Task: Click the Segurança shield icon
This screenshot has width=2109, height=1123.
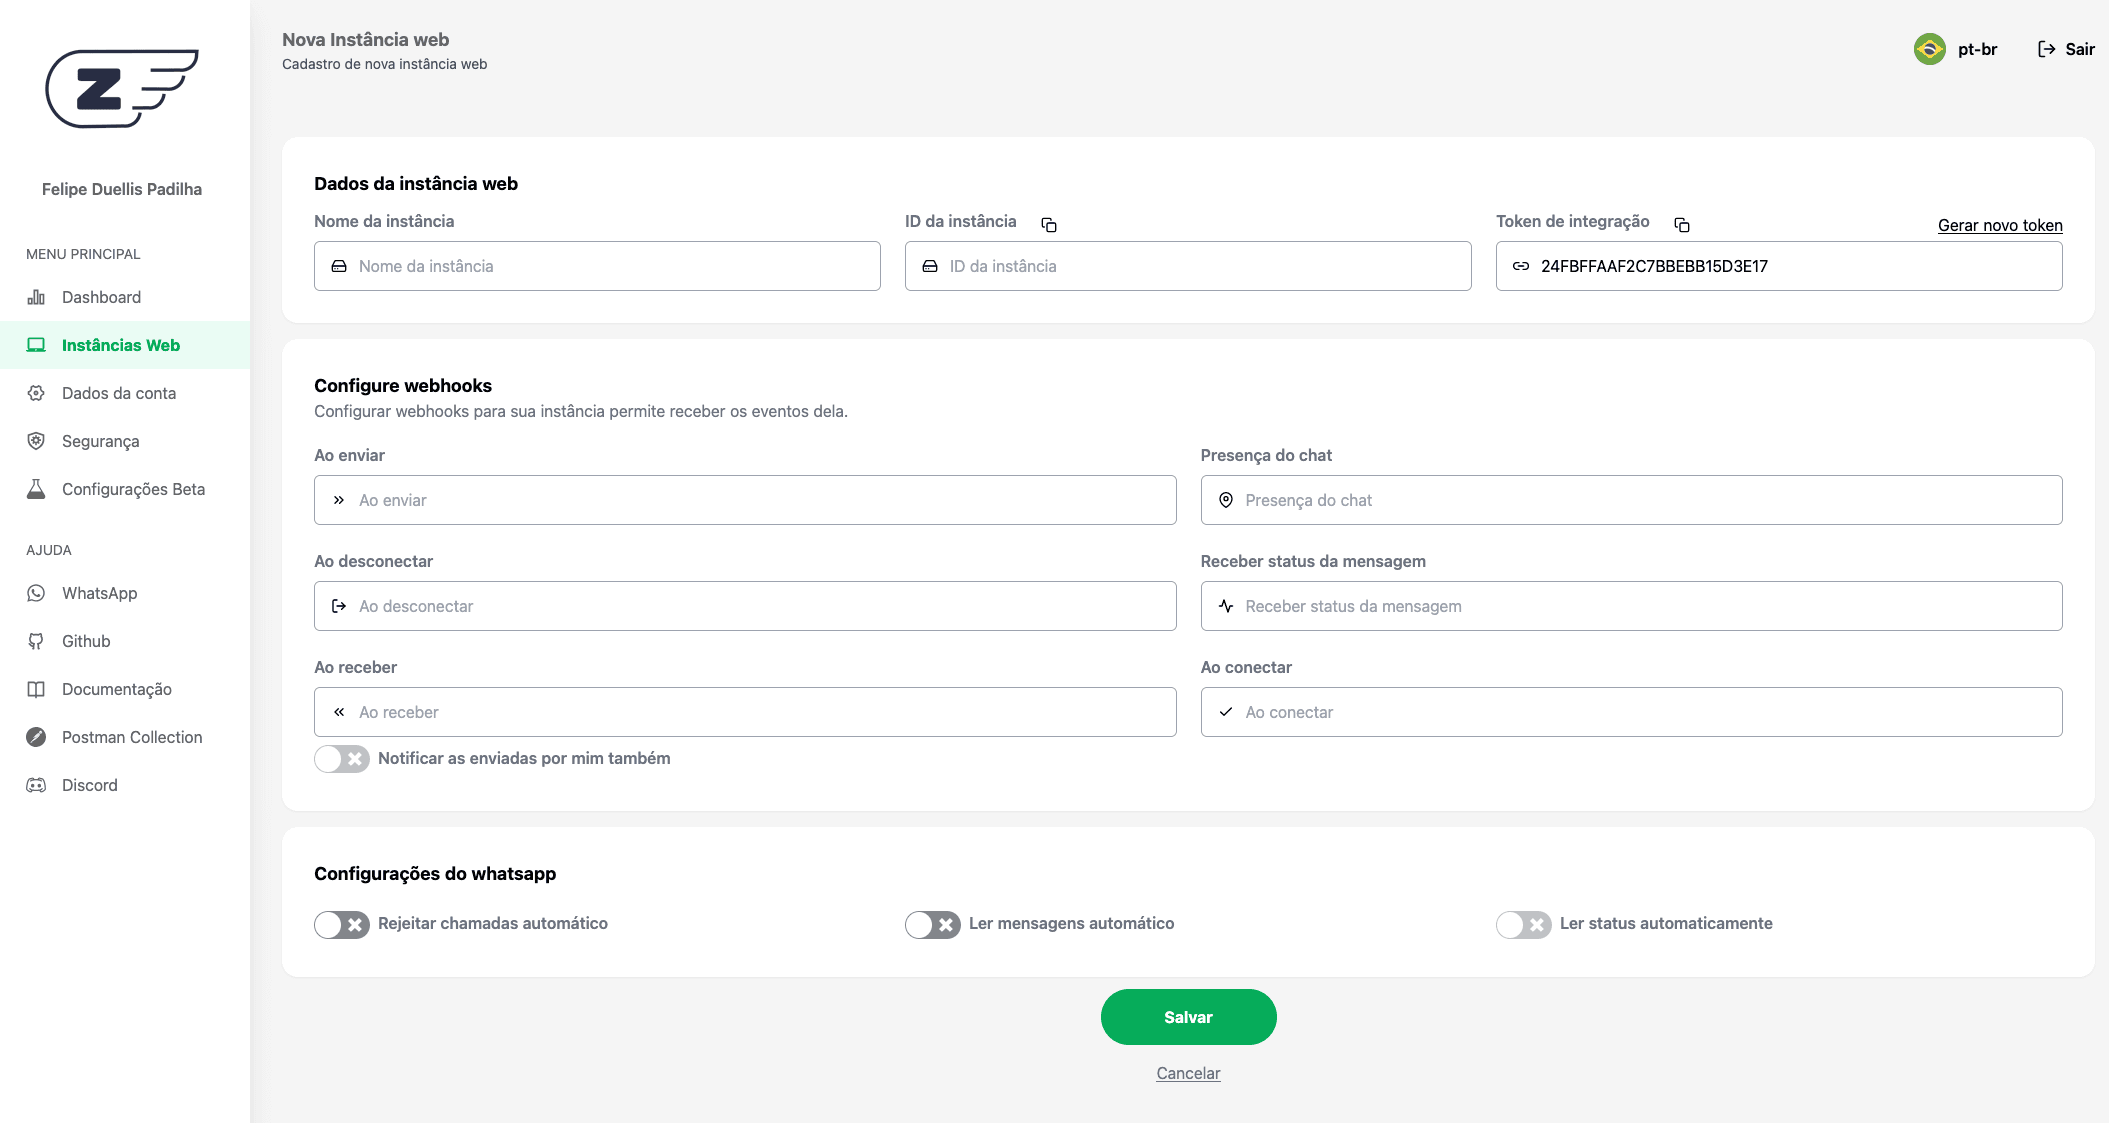Action: tap(36, 441)
